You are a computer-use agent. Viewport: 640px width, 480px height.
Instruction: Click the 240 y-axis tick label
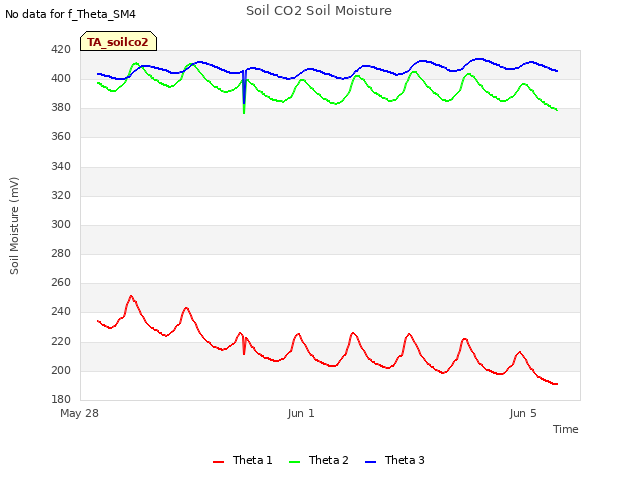pos(61,312)
